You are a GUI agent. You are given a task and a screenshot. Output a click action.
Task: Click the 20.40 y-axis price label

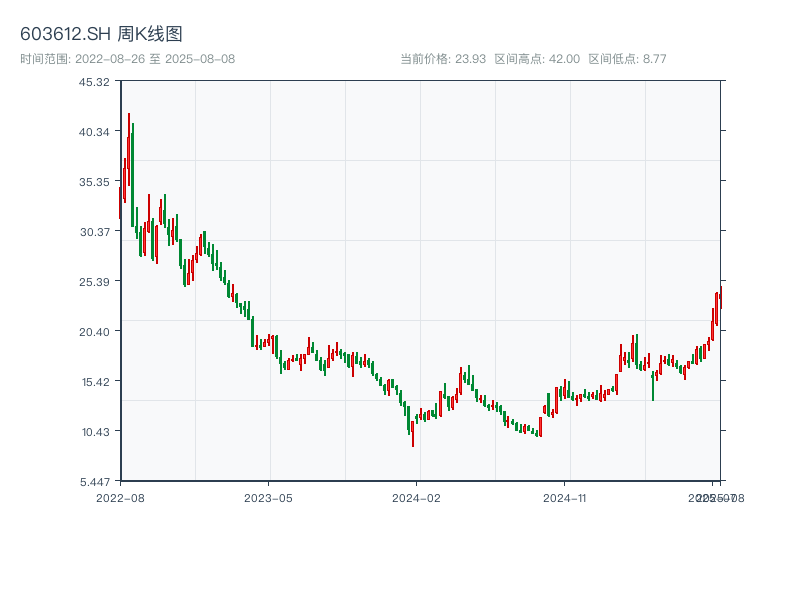tap(95, 331)
